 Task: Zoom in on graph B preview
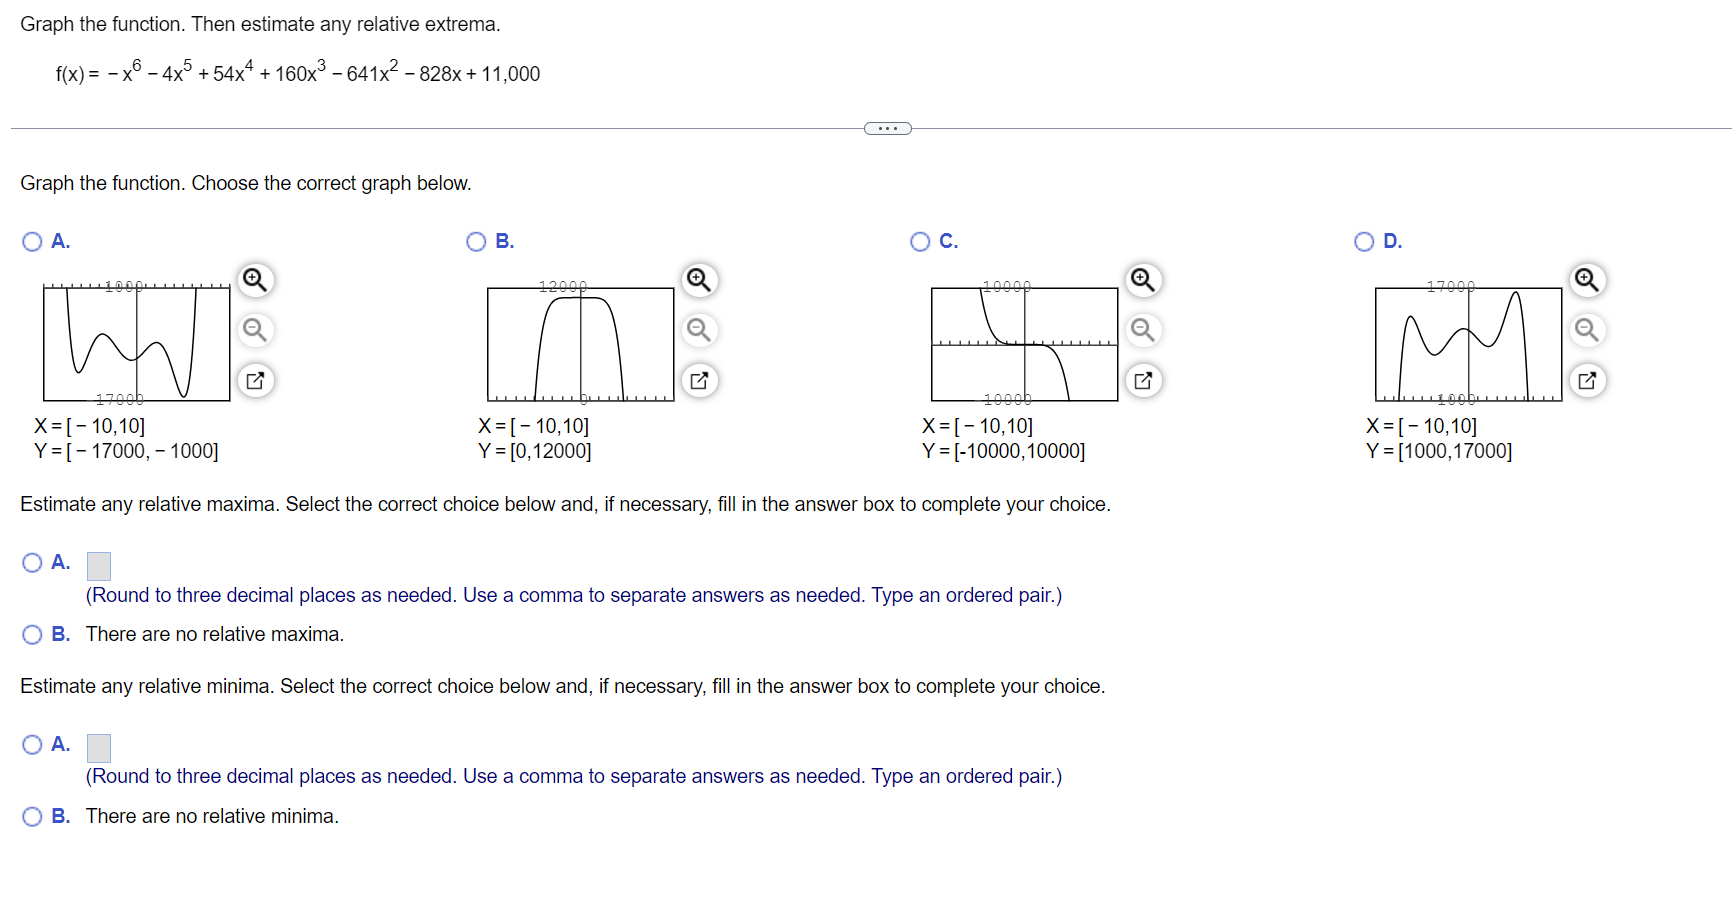[x=699, y=281]
